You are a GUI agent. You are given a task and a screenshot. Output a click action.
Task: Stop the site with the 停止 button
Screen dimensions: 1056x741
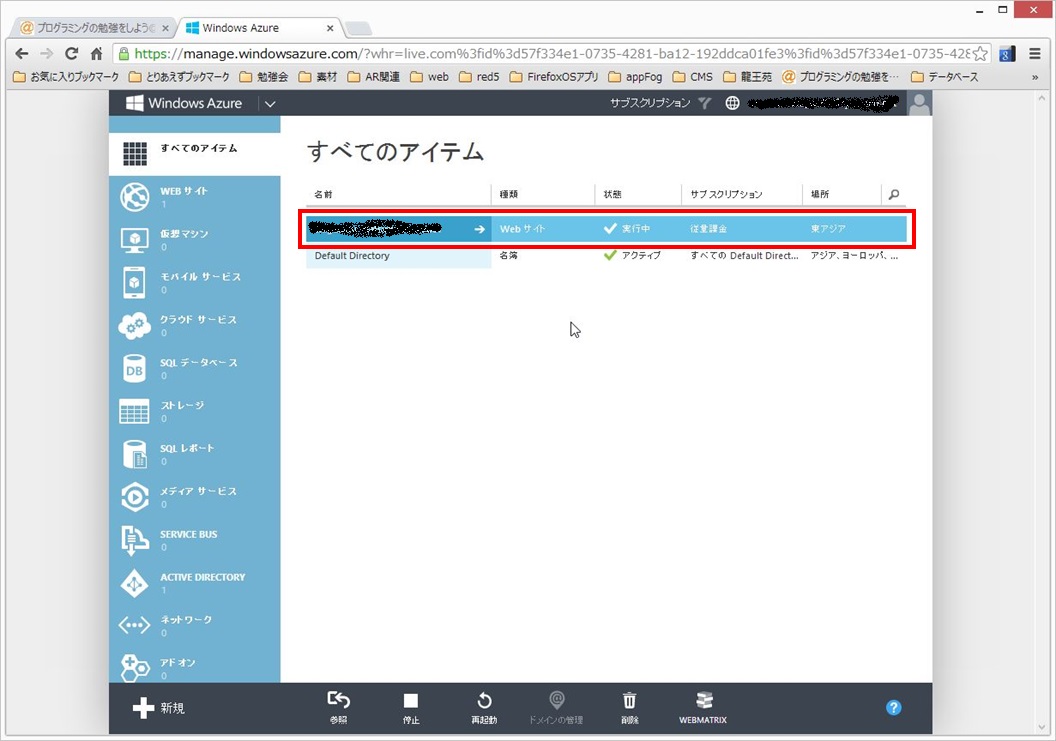coord(411,707)
